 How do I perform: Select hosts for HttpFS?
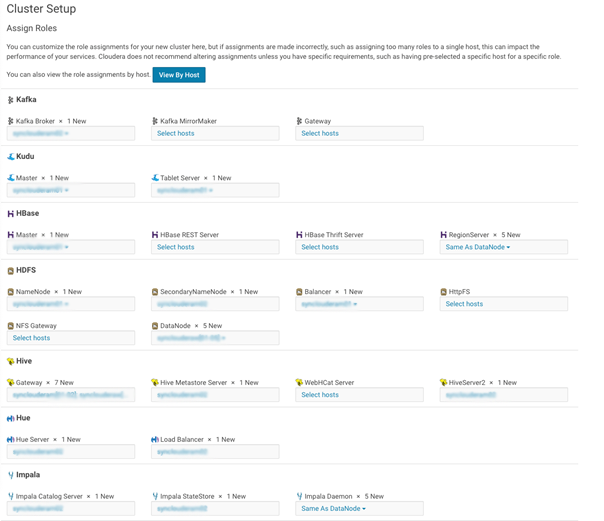coord(503,304)
